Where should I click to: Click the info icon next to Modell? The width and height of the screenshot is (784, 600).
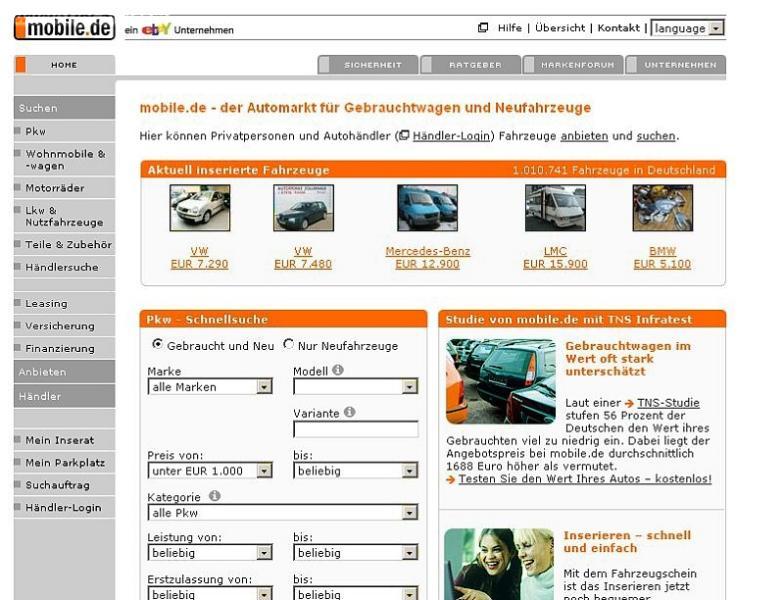click(x=338, y=371)
